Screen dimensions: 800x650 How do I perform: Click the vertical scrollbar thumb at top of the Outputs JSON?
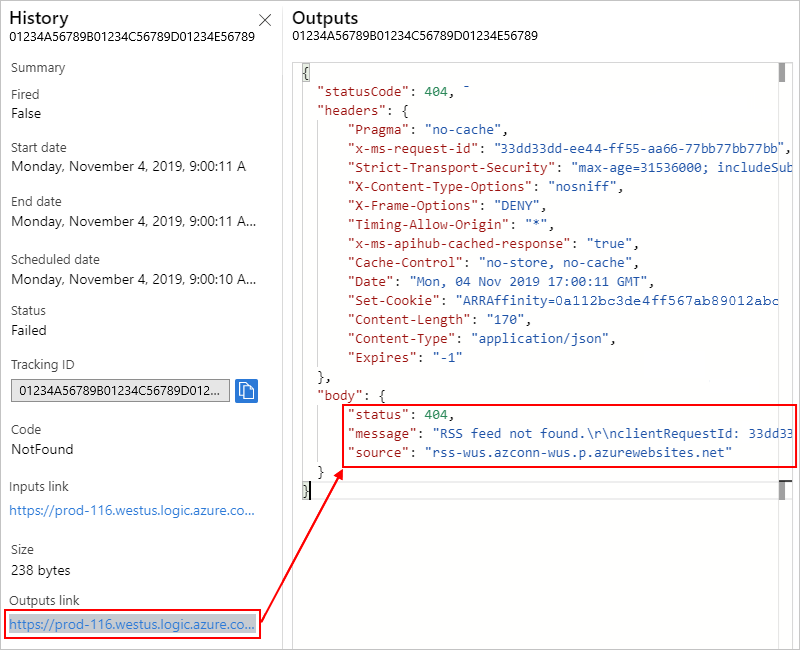pyautogui.click(x=782, y=72)
